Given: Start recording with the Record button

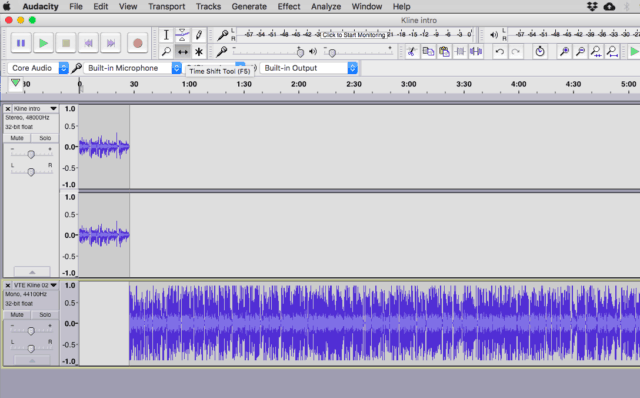Looking at the screenshot, I should (138, 43).
